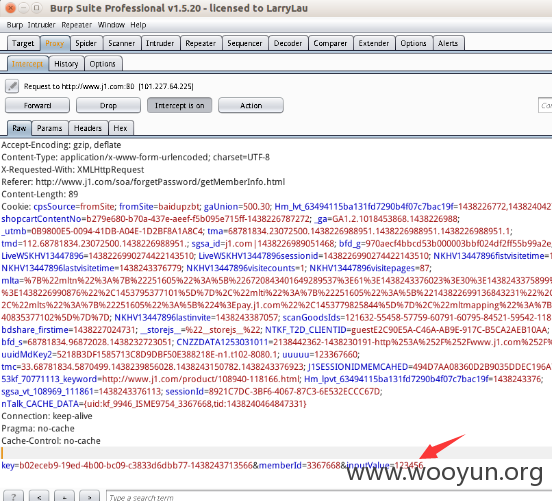Viewport: 552px width, 501px height.
Task: Go to the main Options tab
Action: pos(414,43)
